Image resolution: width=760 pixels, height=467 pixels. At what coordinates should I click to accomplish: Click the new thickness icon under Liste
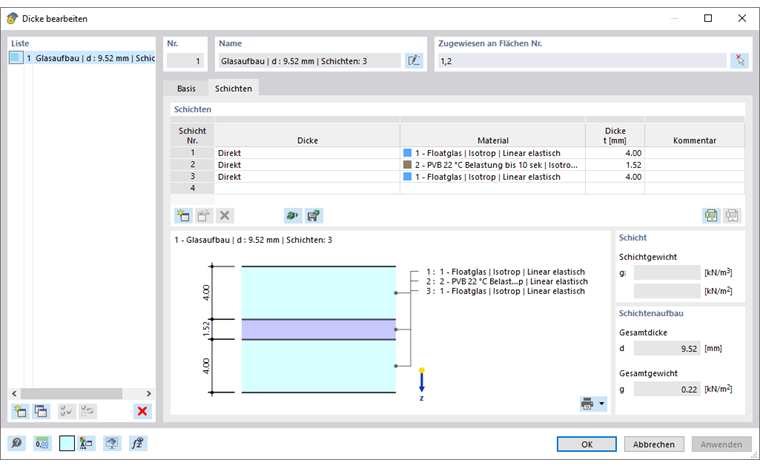coord(20,411)
